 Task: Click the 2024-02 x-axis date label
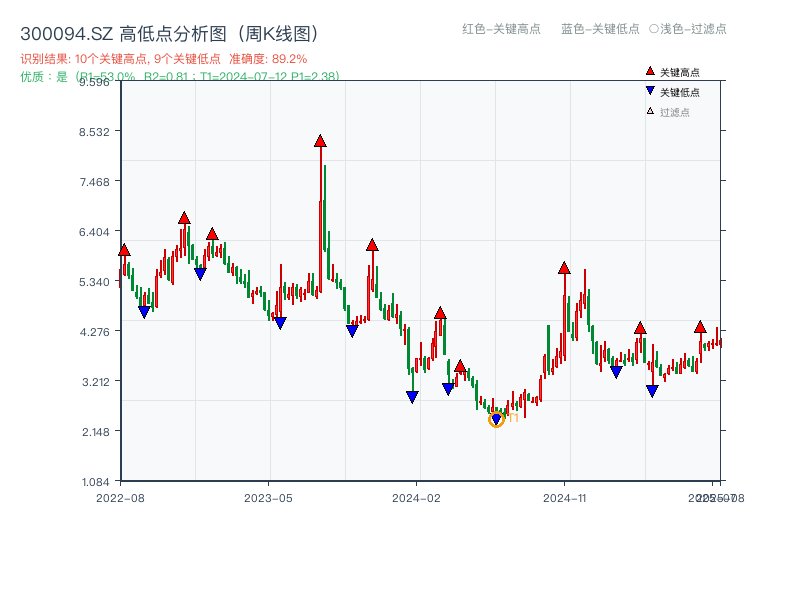click(x=416, y=498)
